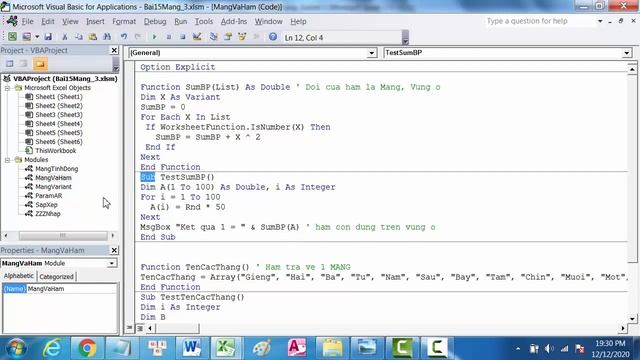Open Properties Window via toolbar icon
Viewport: 640px width, 360px height.
point(228,37)
